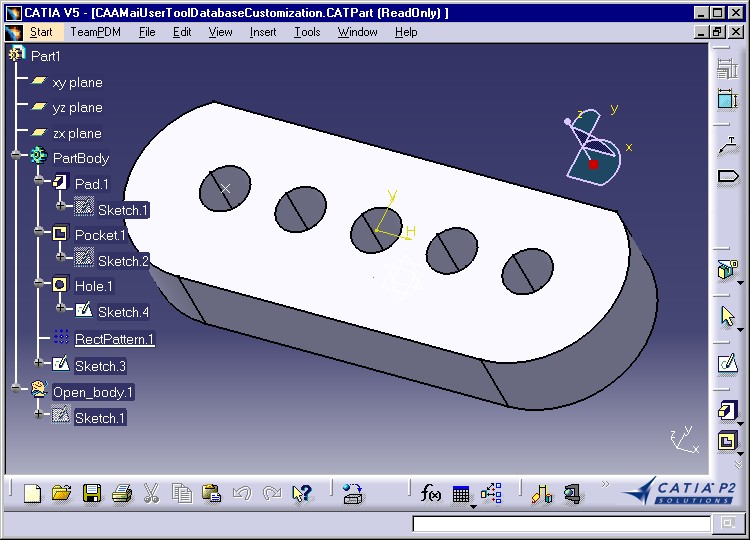Image resolution: width=750 pixels, height=540 pixels.
Task: Open the Edit menu
Action: [x=182, y=32]
